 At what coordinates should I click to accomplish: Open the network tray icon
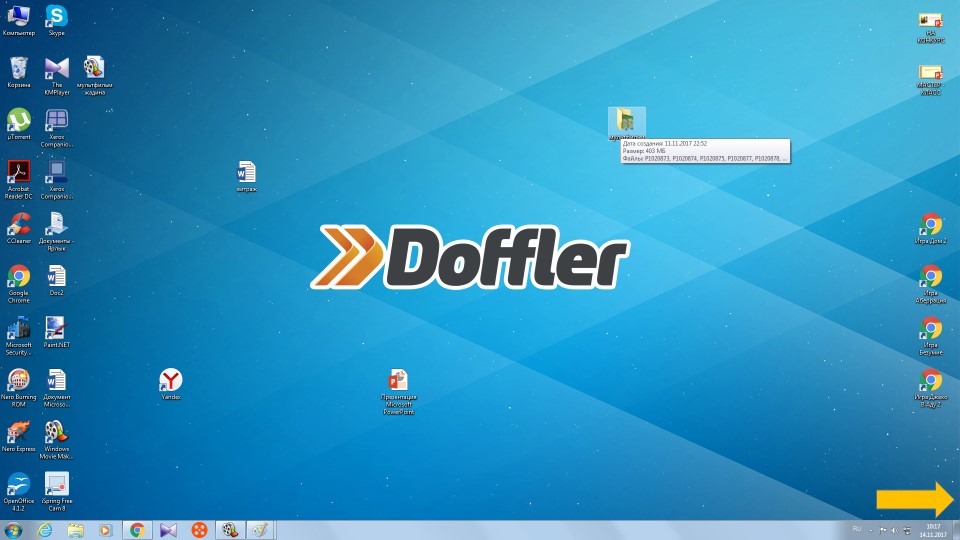point(907,530)
